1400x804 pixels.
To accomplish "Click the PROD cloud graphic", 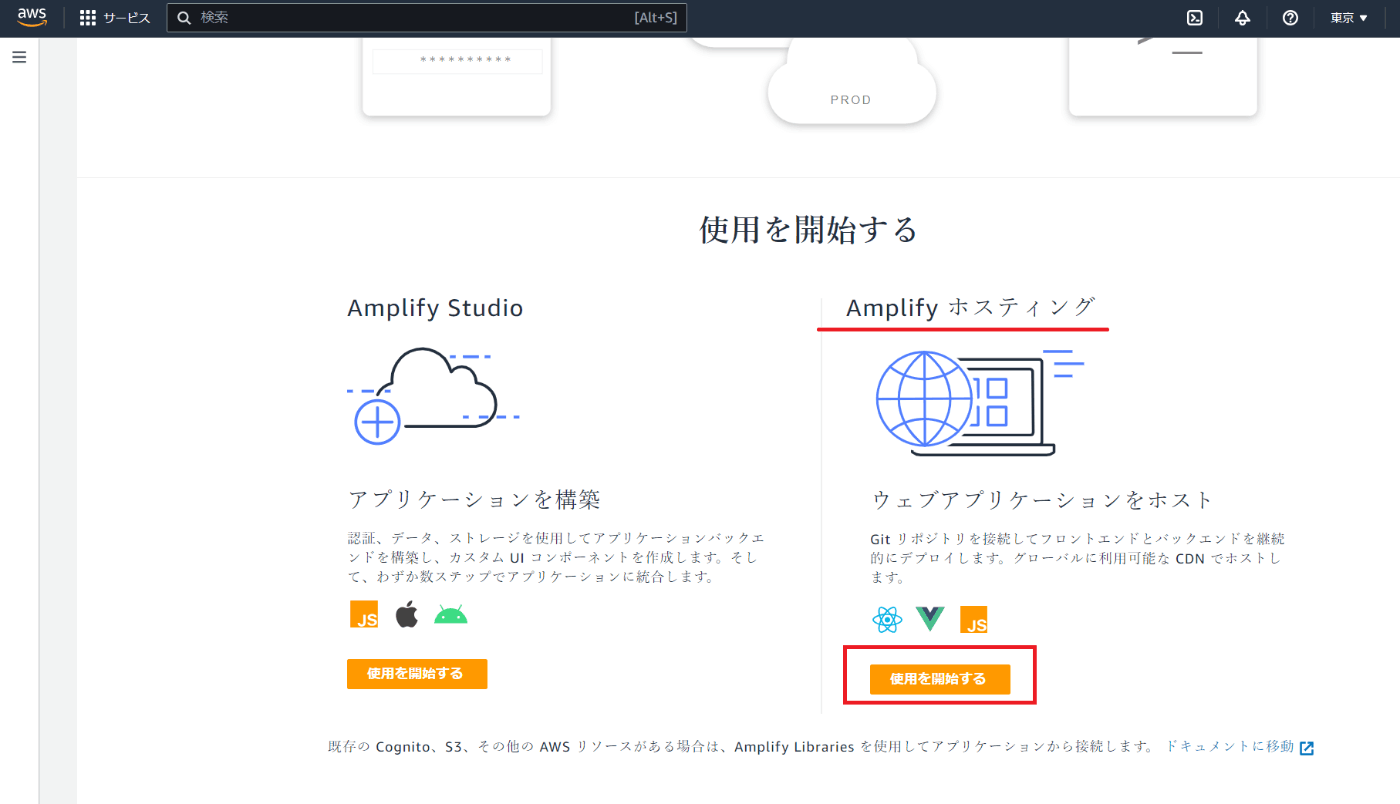I will point(851,83).
